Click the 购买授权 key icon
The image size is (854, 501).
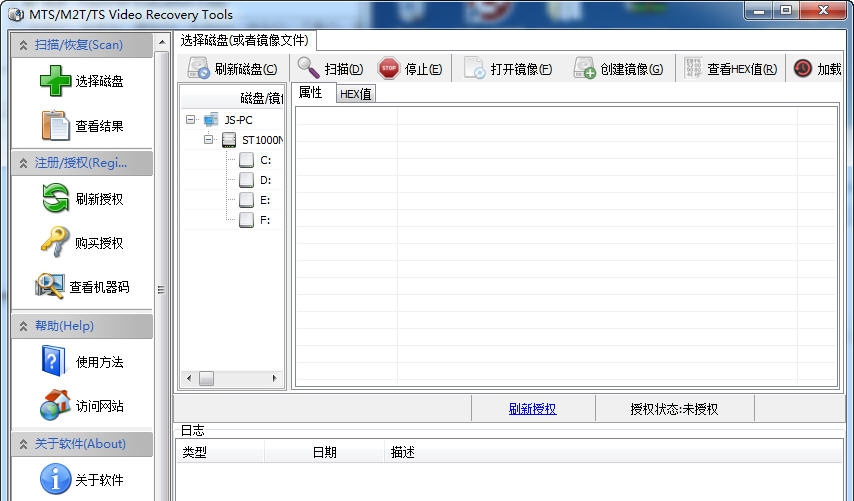(55, 242)
